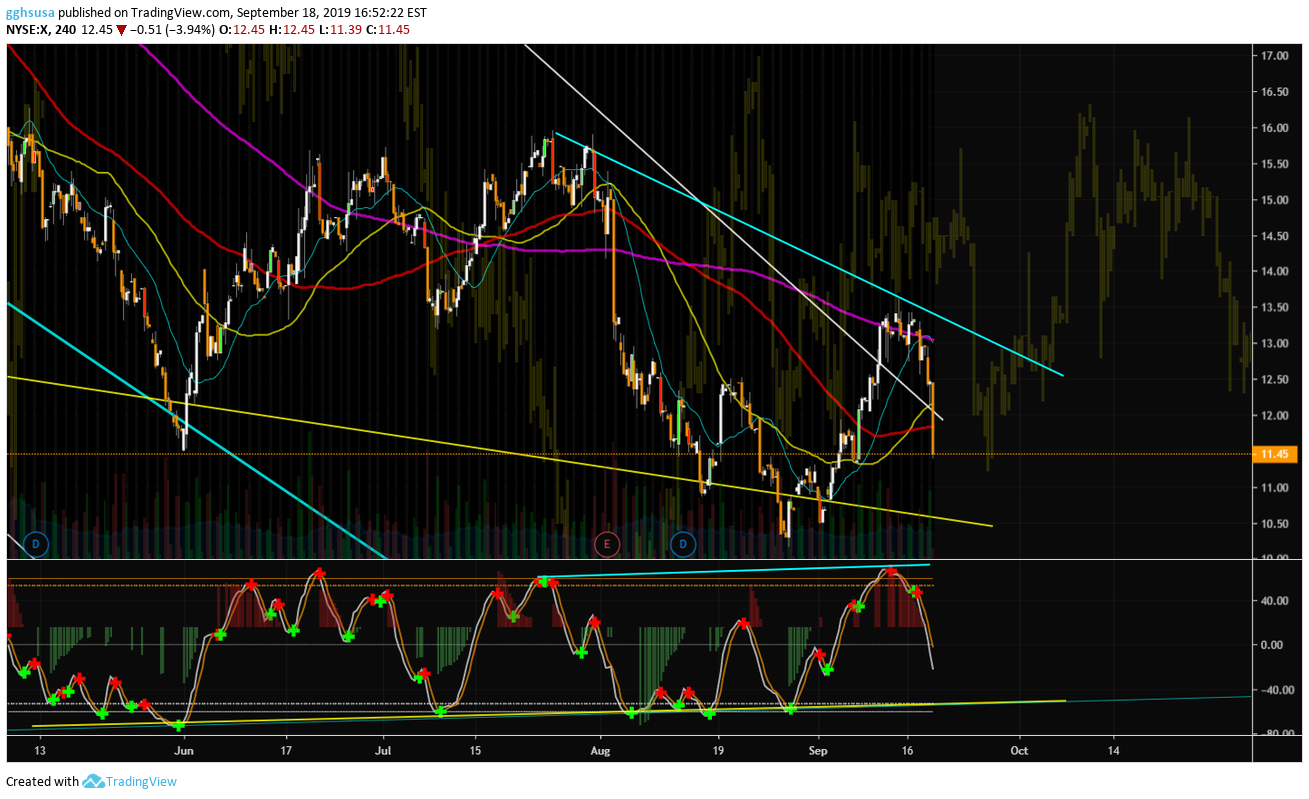Click the 16.00 price axis label

pyautogui.click(x=1273, y=128)
